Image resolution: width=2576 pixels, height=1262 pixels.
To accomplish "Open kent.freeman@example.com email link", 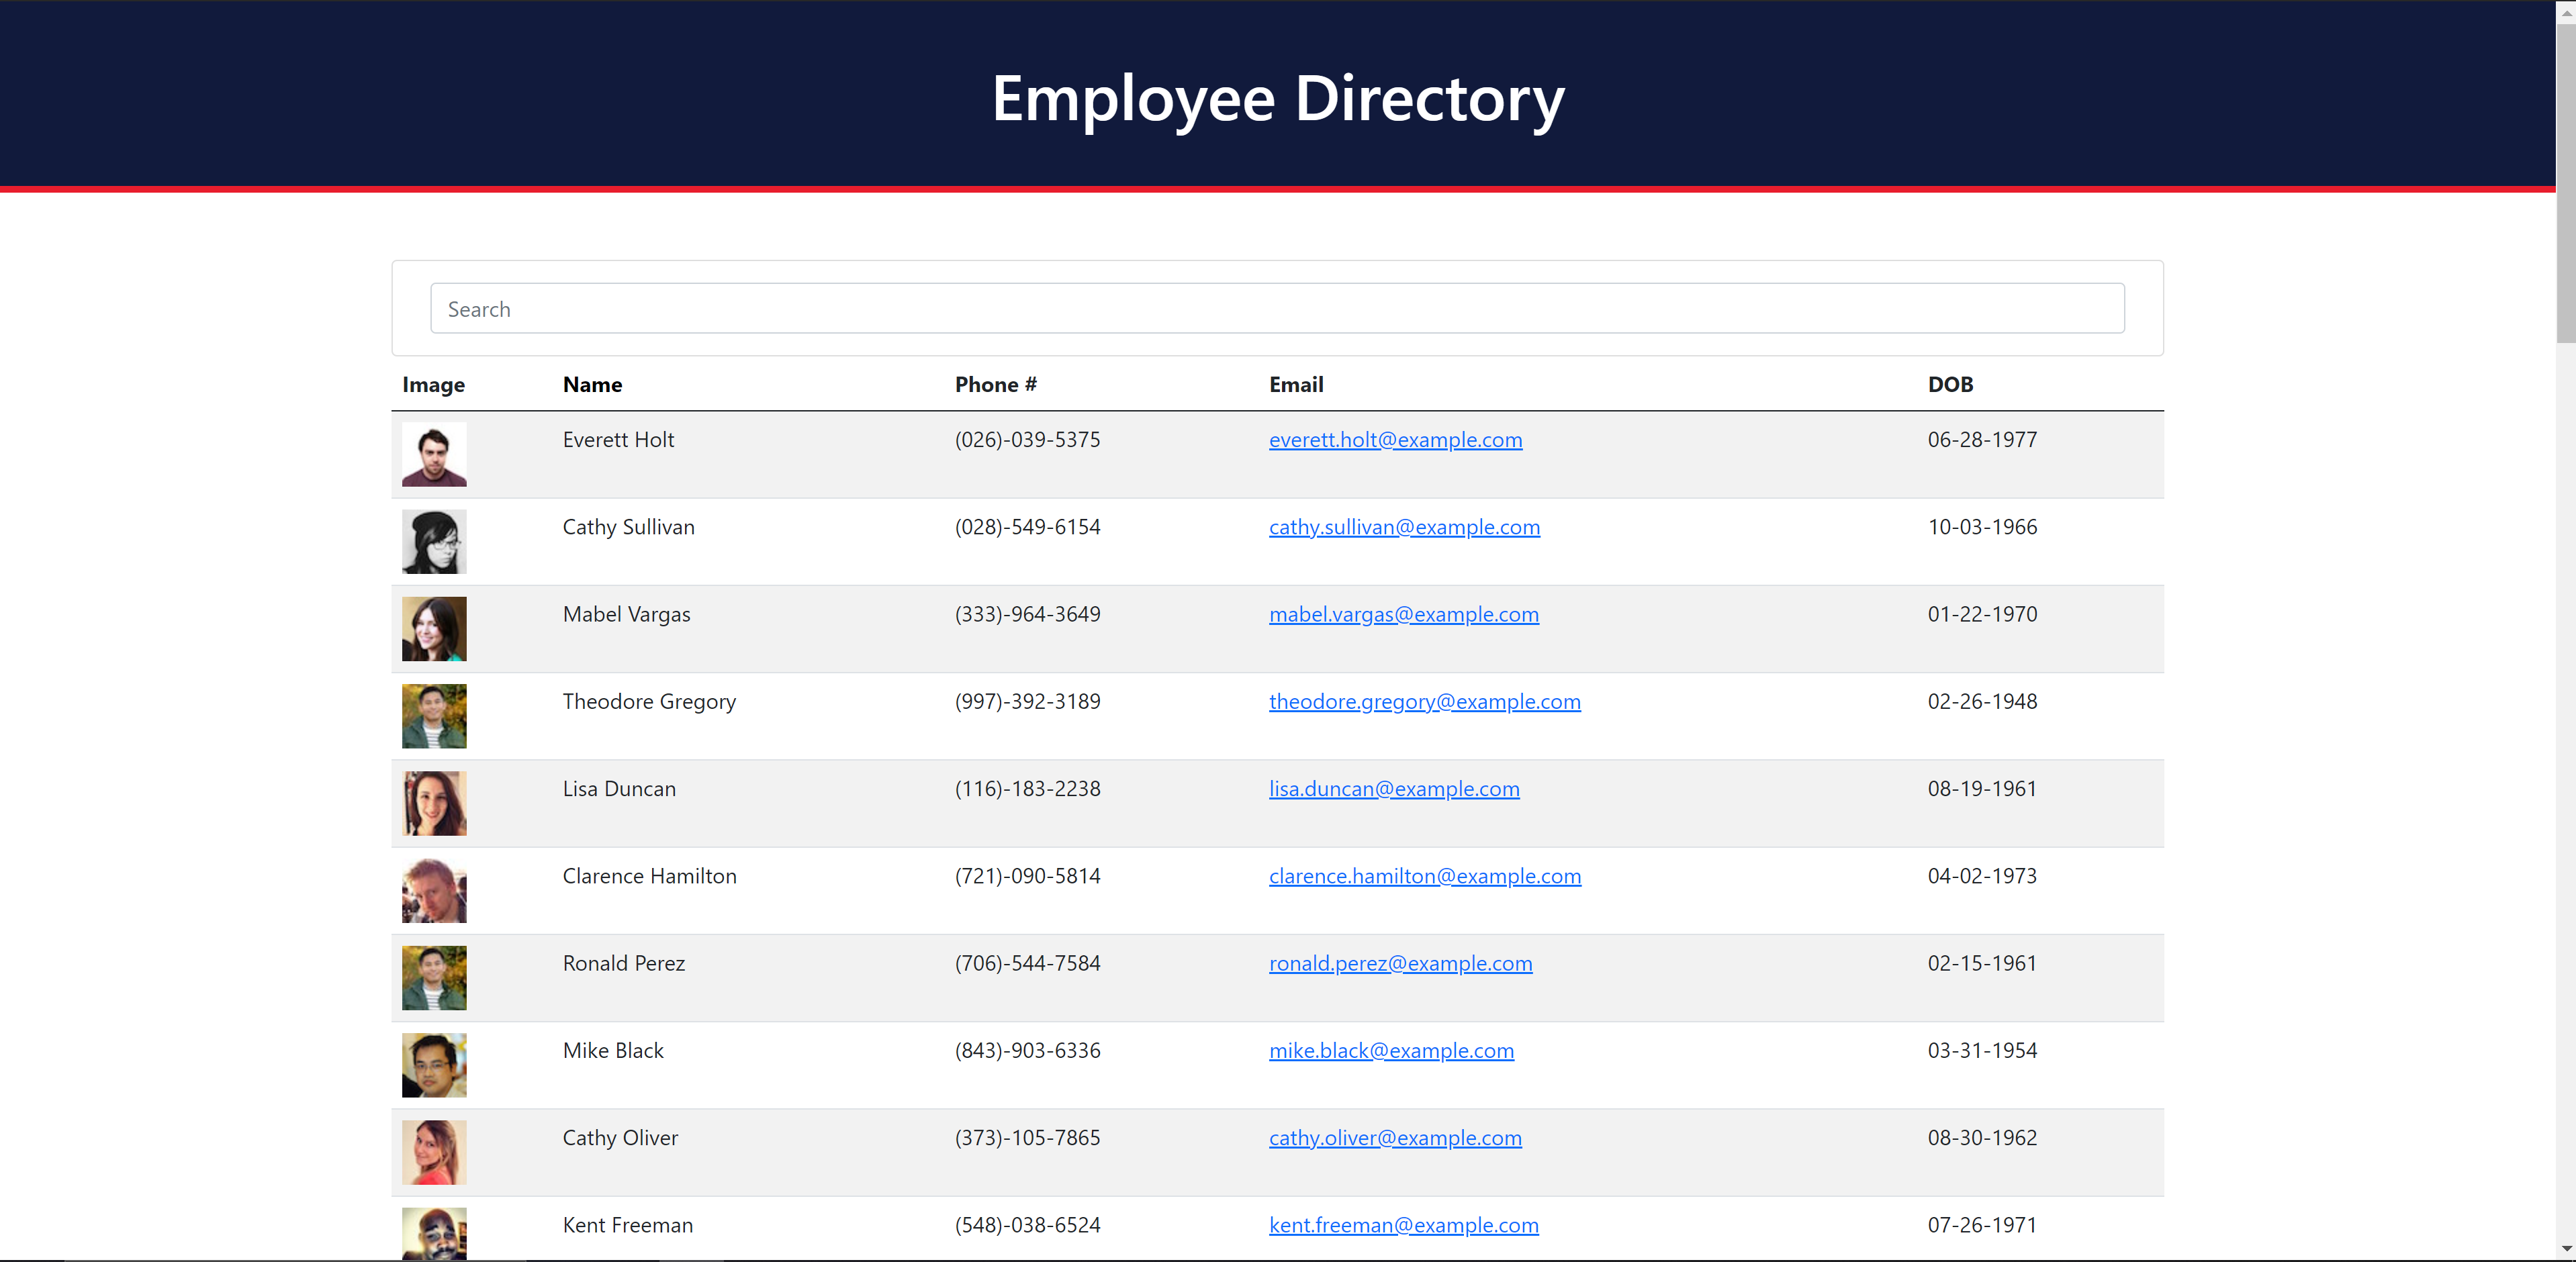I will tap(1403, 1225).
